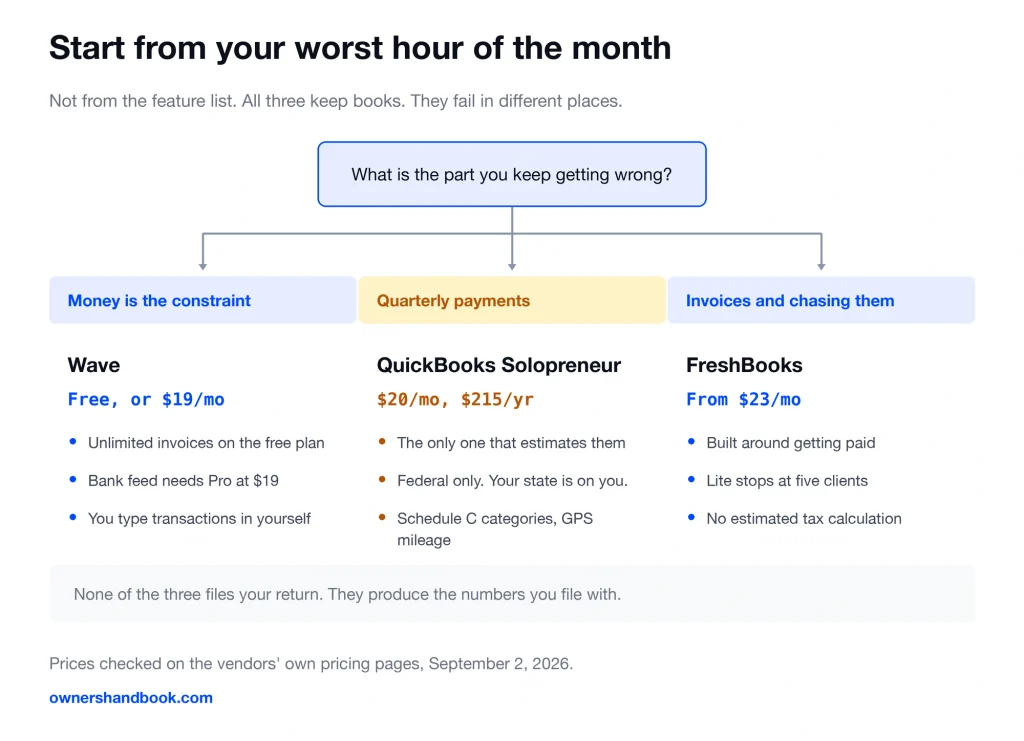
Task: Open the ownershandbook.com link
Action: point(131,697)
